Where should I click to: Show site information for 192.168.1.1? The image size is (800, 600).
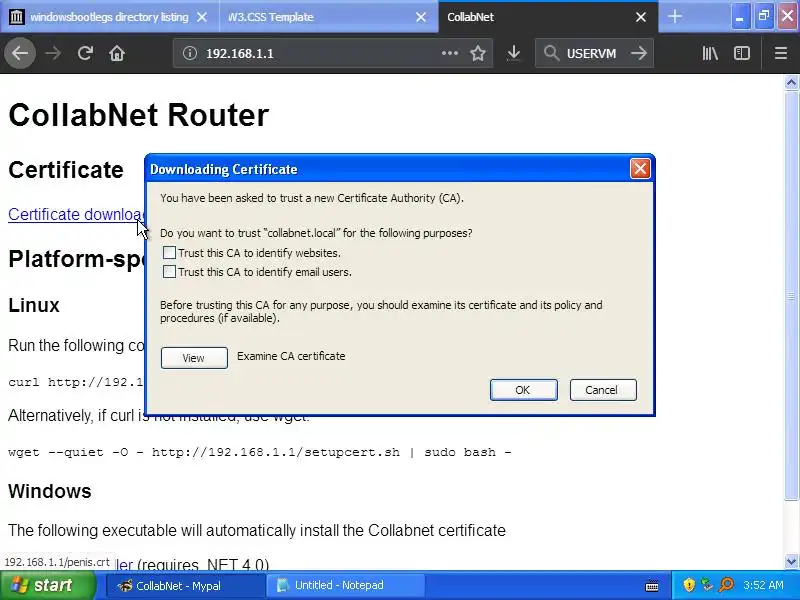[x=190, y=53]
